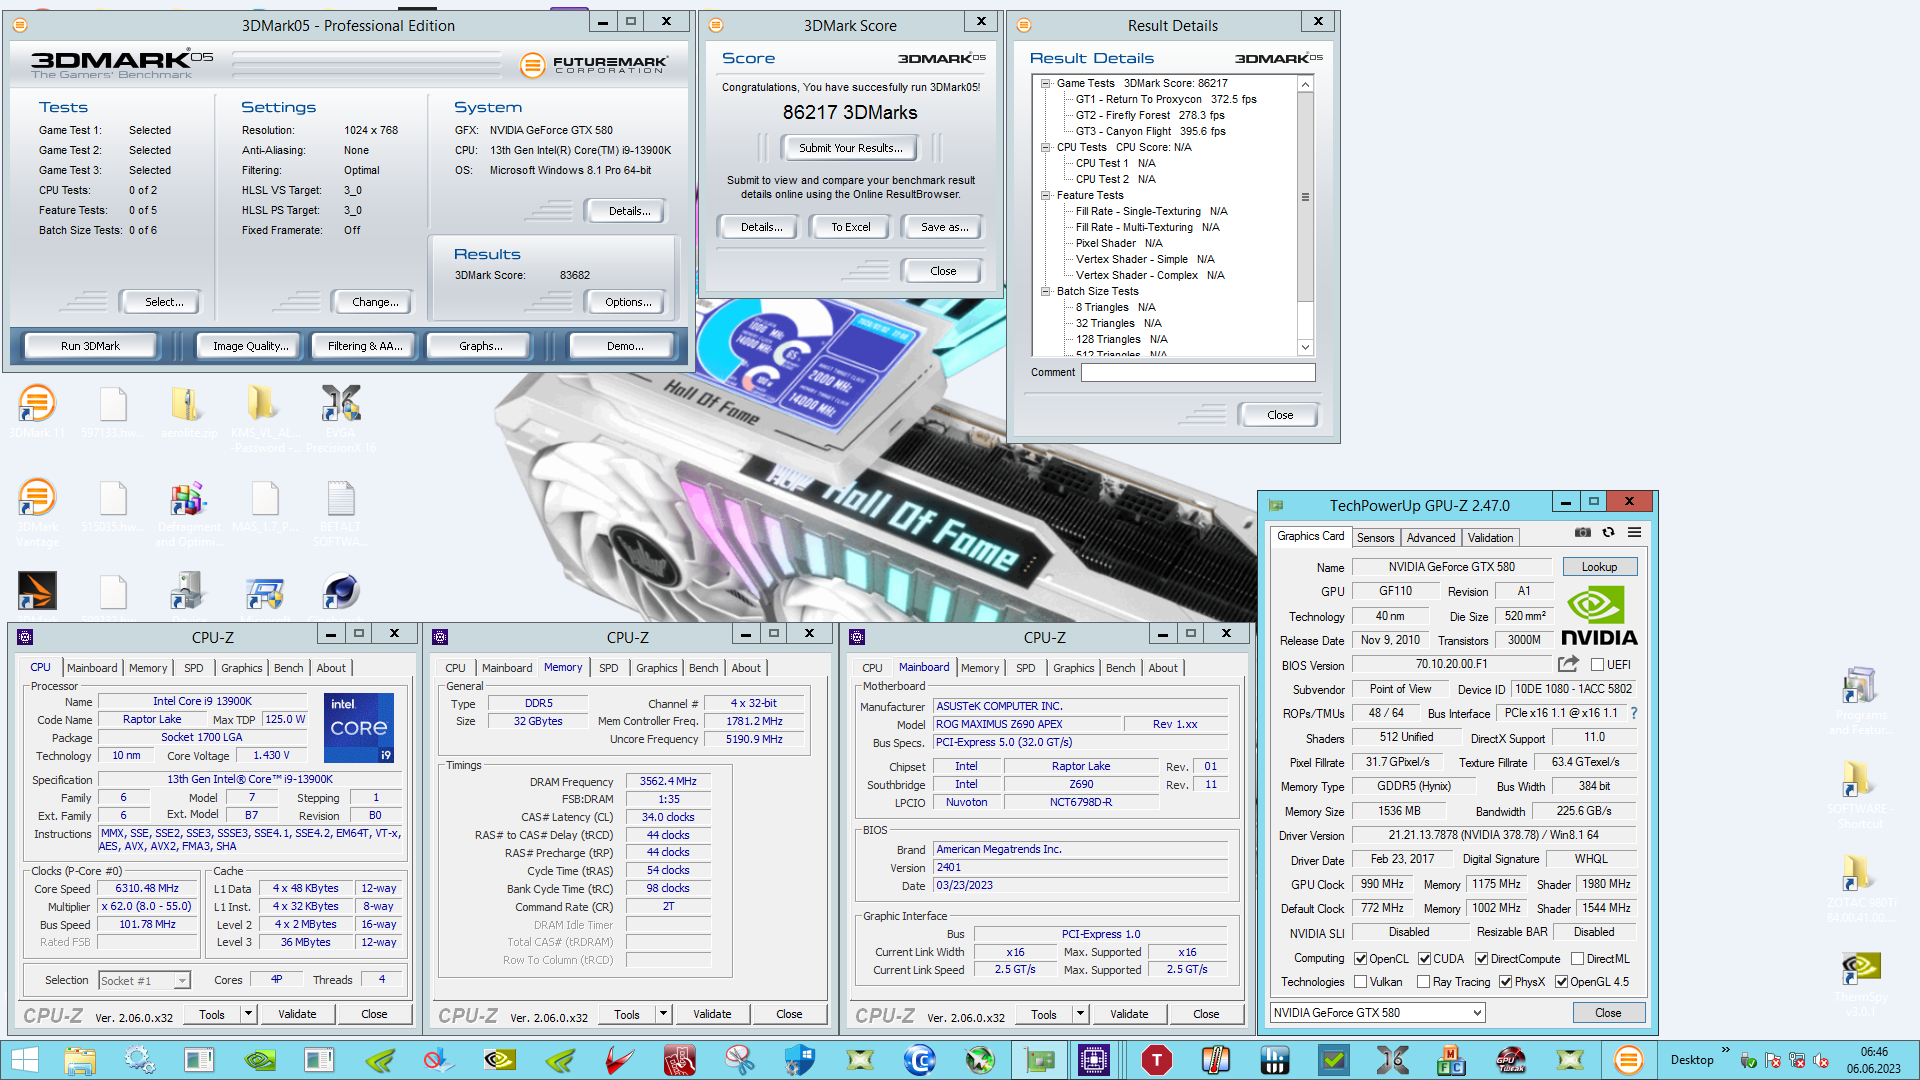Switch to Advanced tab in GPU-Z
The height and width of the screenshot is (1080, 1920).
click(1431, 538)
